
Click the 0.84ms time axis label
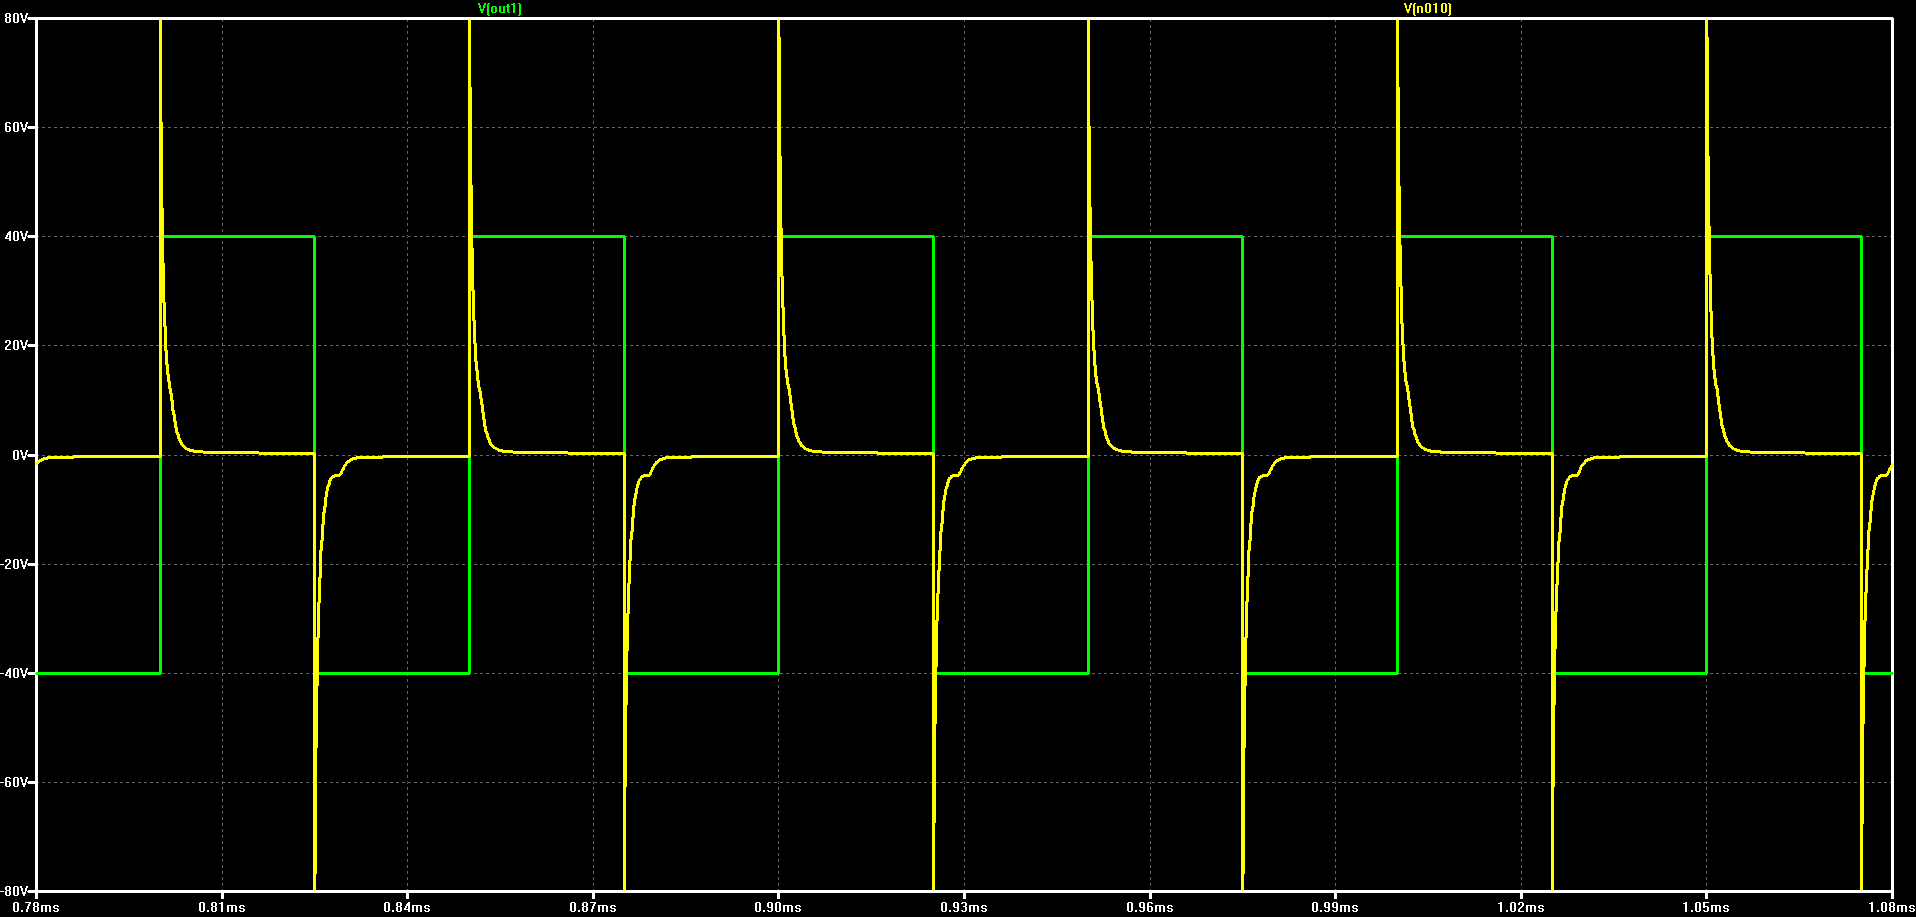407,908
